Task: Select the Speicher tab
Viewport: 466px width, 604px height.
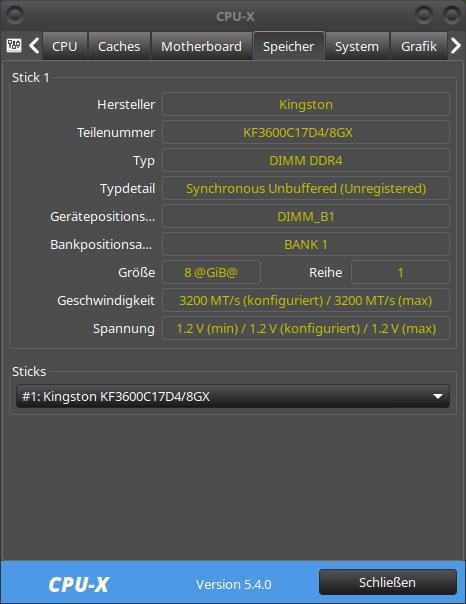Action: 288,46
